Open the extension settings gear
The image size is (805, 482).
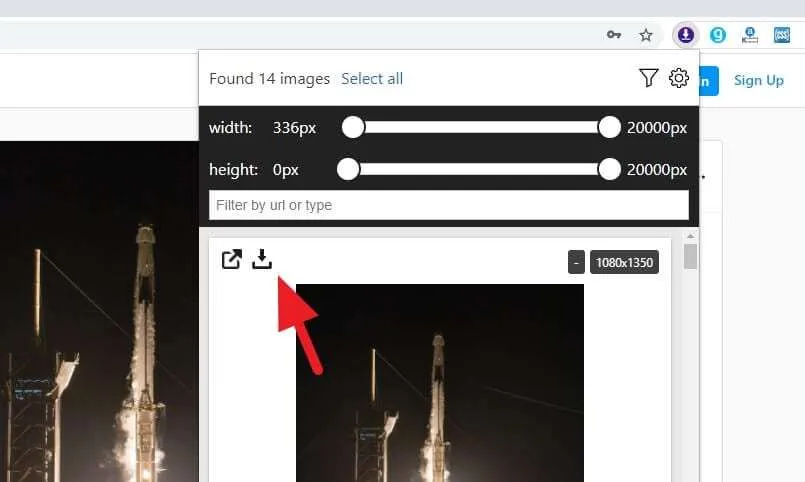pos(679,78)
